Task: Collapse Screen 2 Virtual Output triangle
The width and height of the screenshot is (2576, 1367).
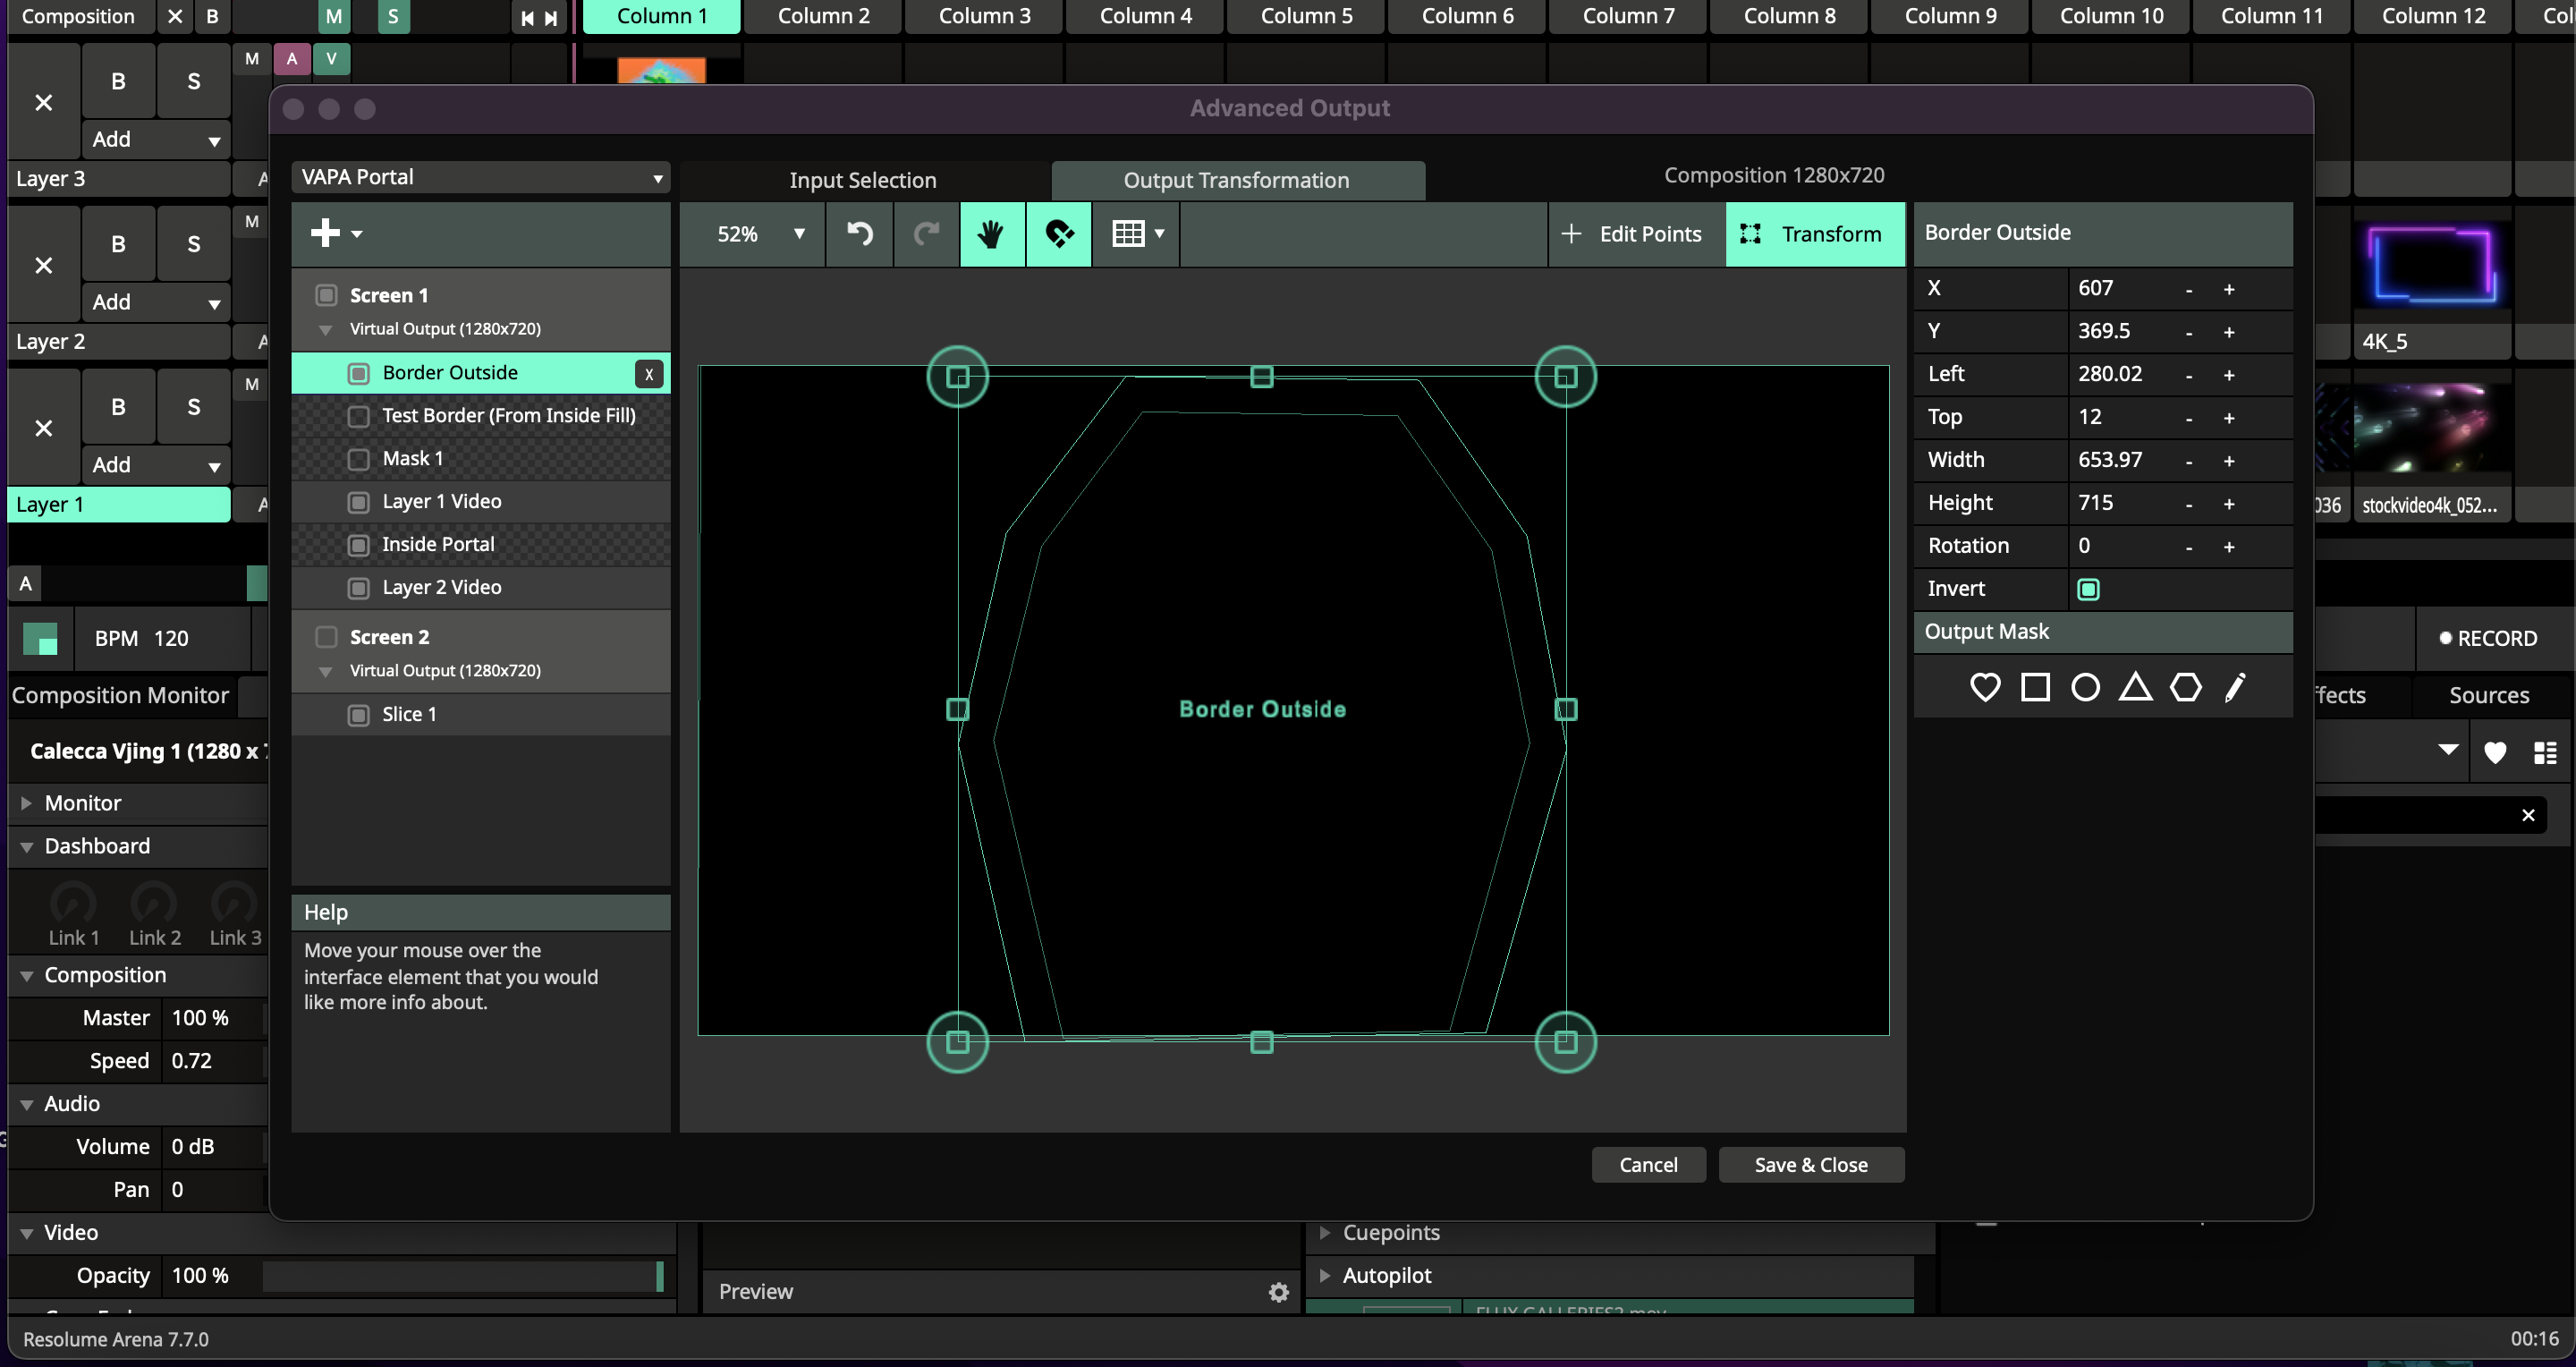Action: pyautogui.click(x=325, y=671)
